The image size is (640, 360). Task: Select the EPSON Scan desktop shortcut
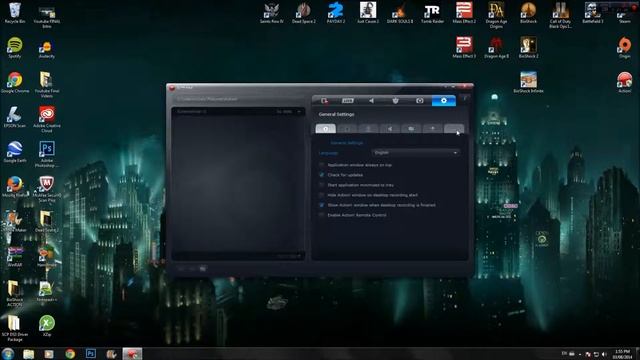[15, 117]
